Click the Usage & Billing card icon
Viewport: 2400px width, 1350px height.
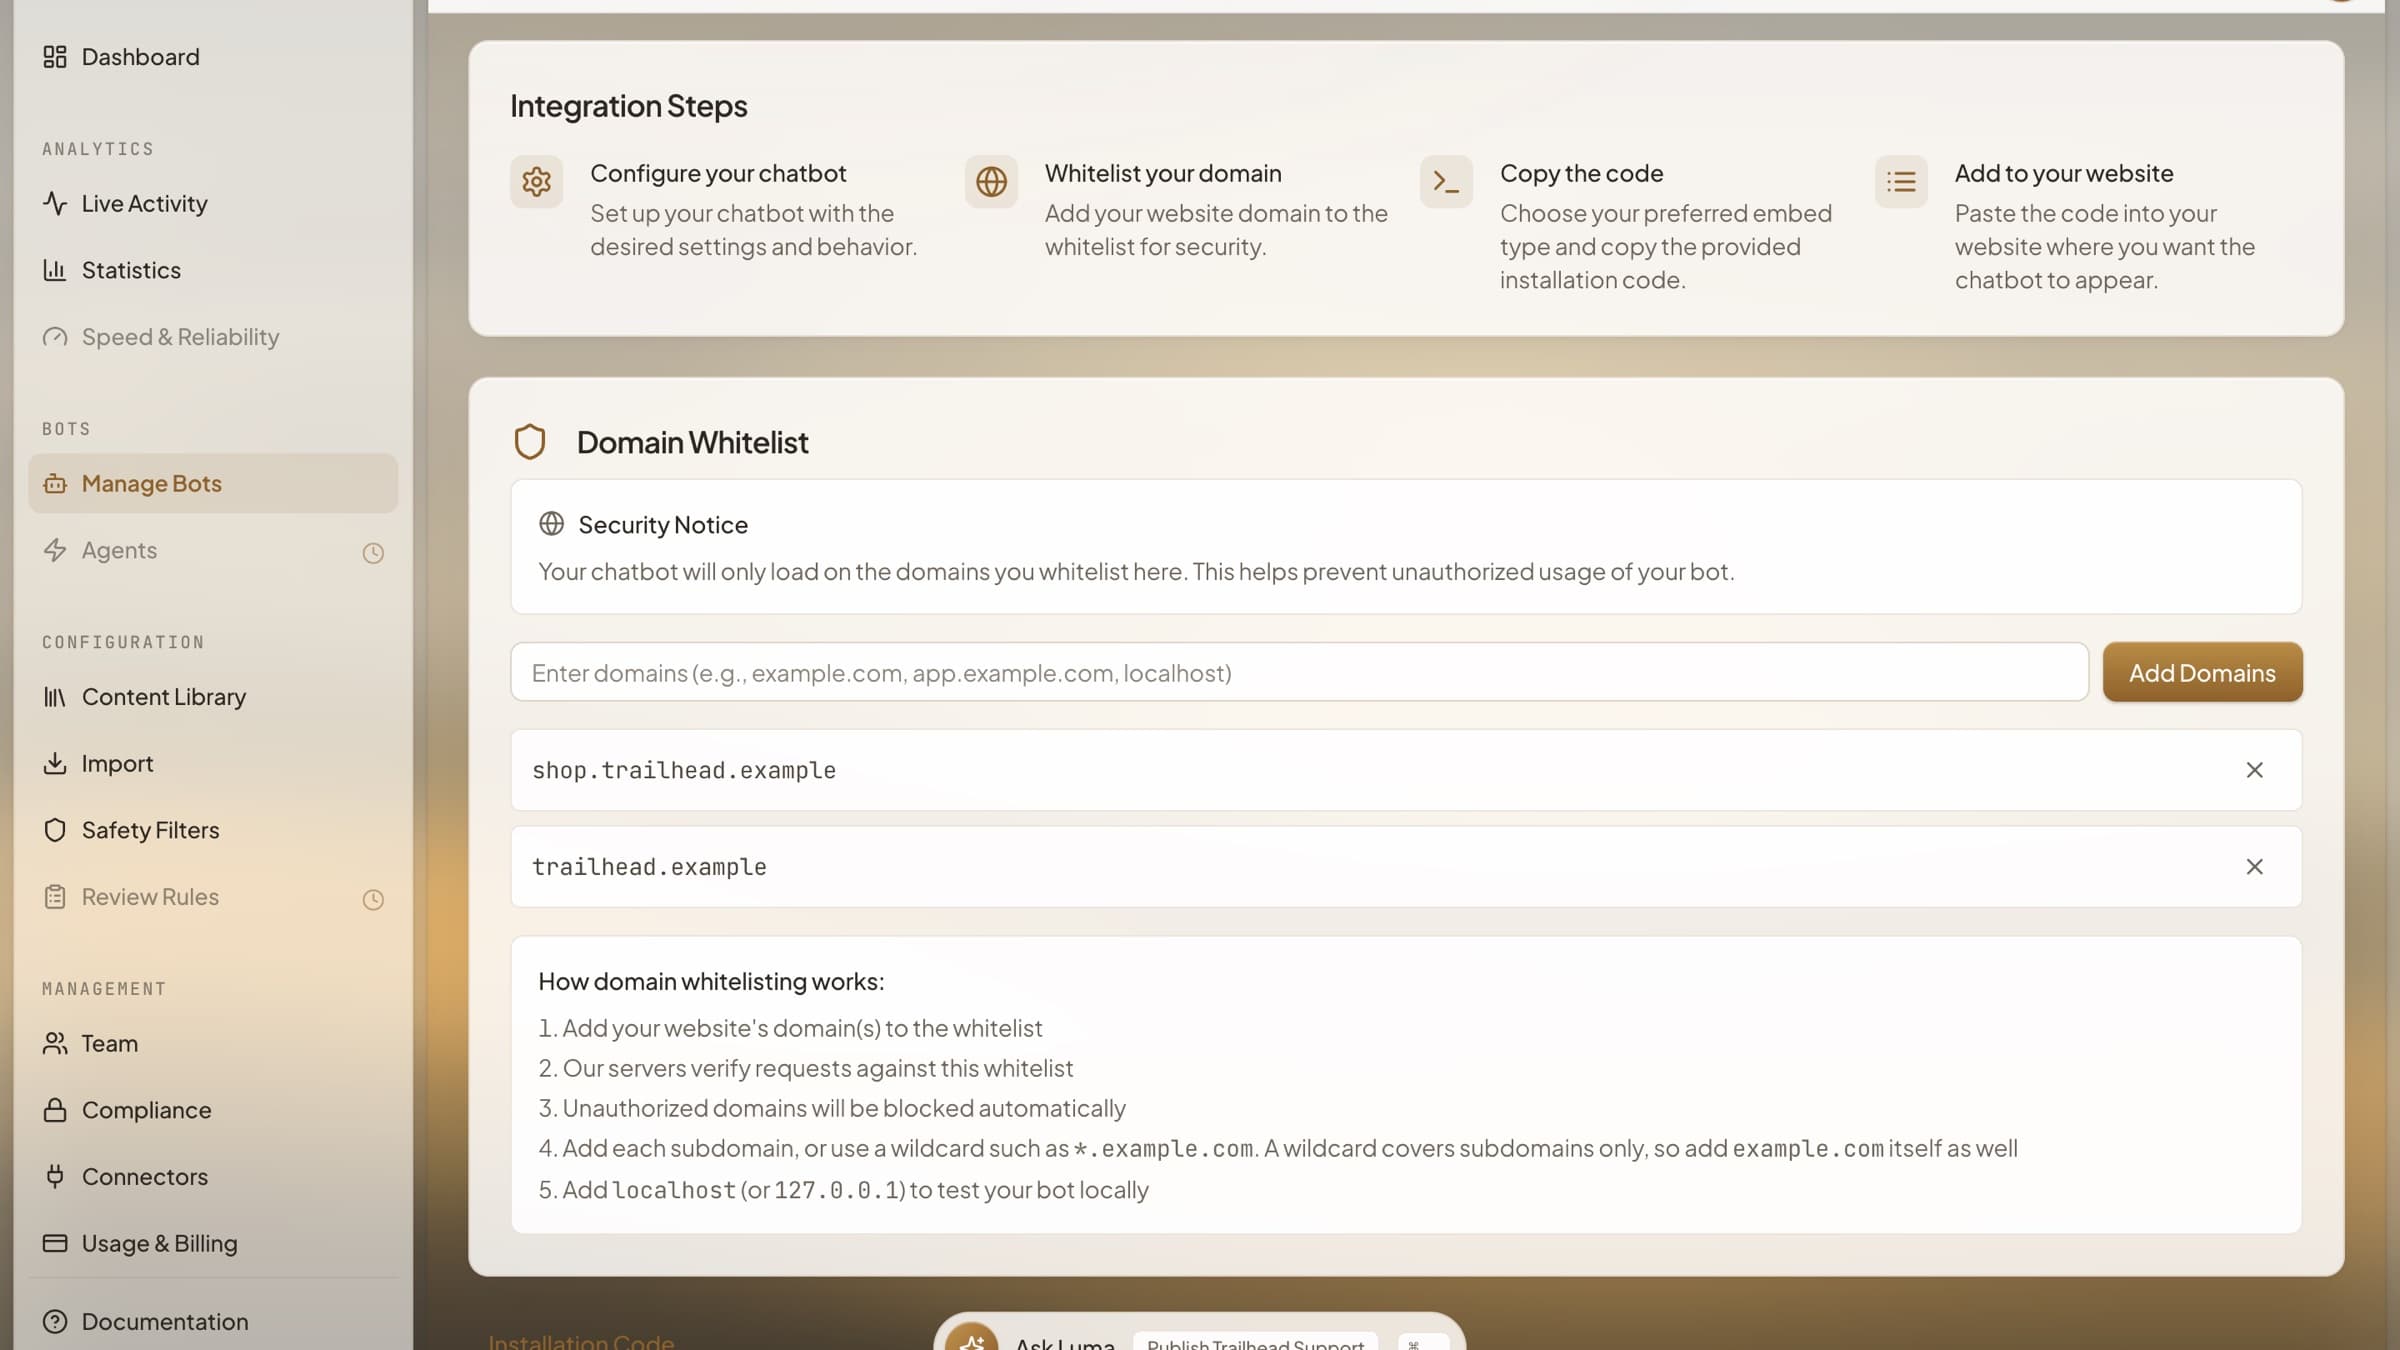(55, 1244)
